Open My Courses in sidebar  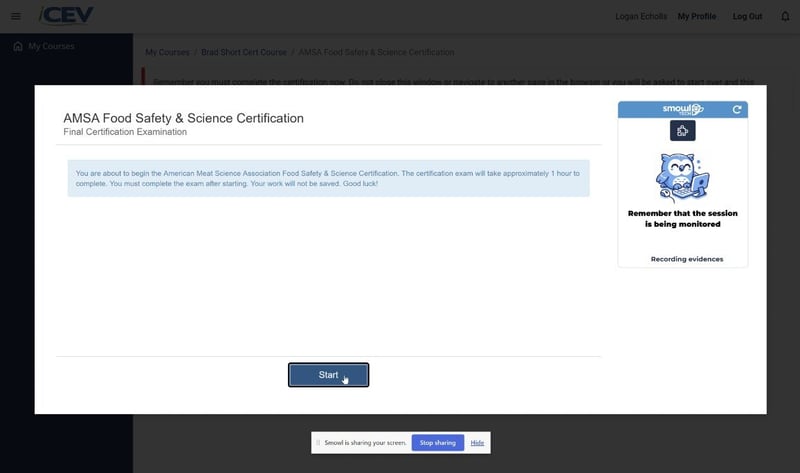tap(51, 46)
